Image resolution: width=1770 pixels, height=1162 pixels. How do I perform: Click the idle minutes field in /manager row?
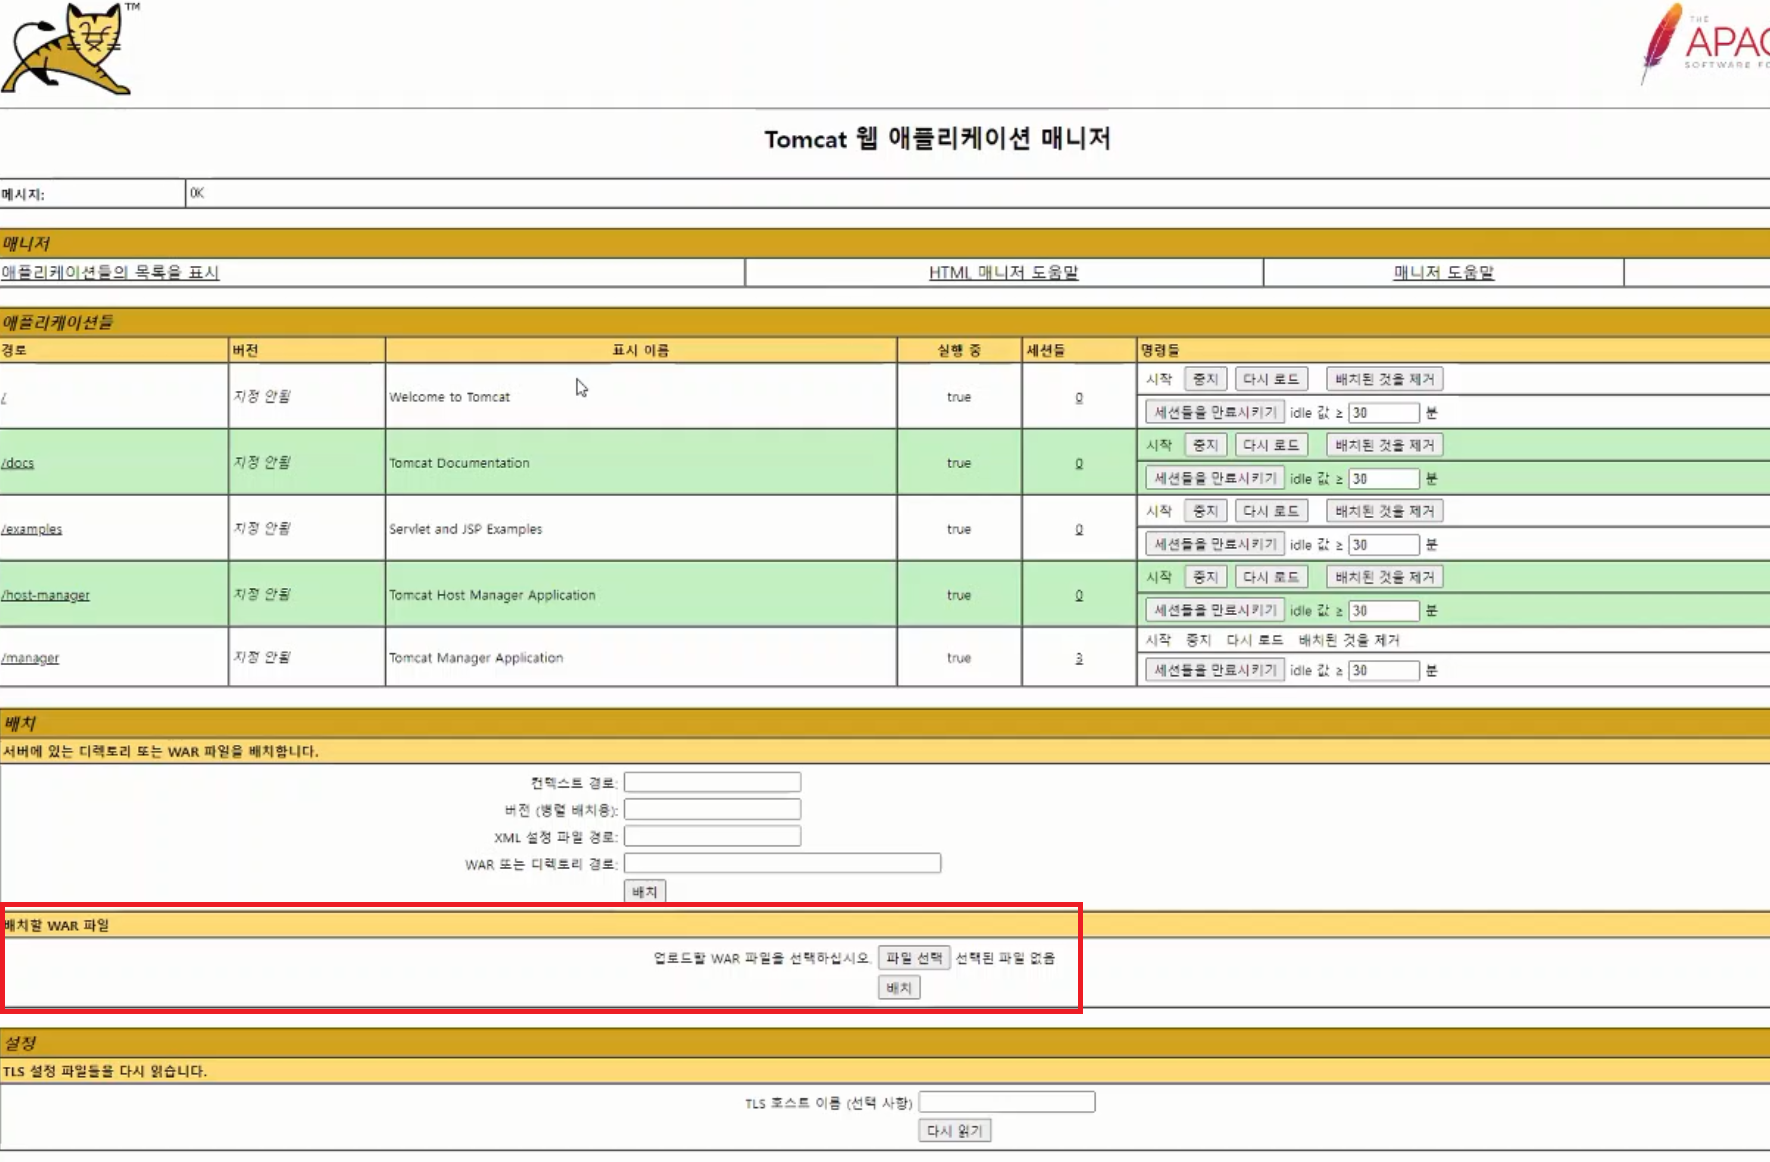click(x=1384, y=670)
